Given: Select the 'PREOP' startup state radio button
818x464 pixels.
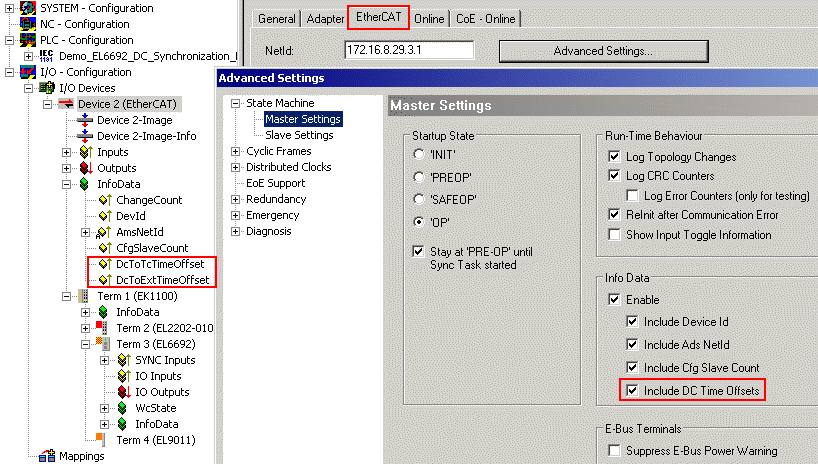Looking at the screenshot, I should pos(418,177).
